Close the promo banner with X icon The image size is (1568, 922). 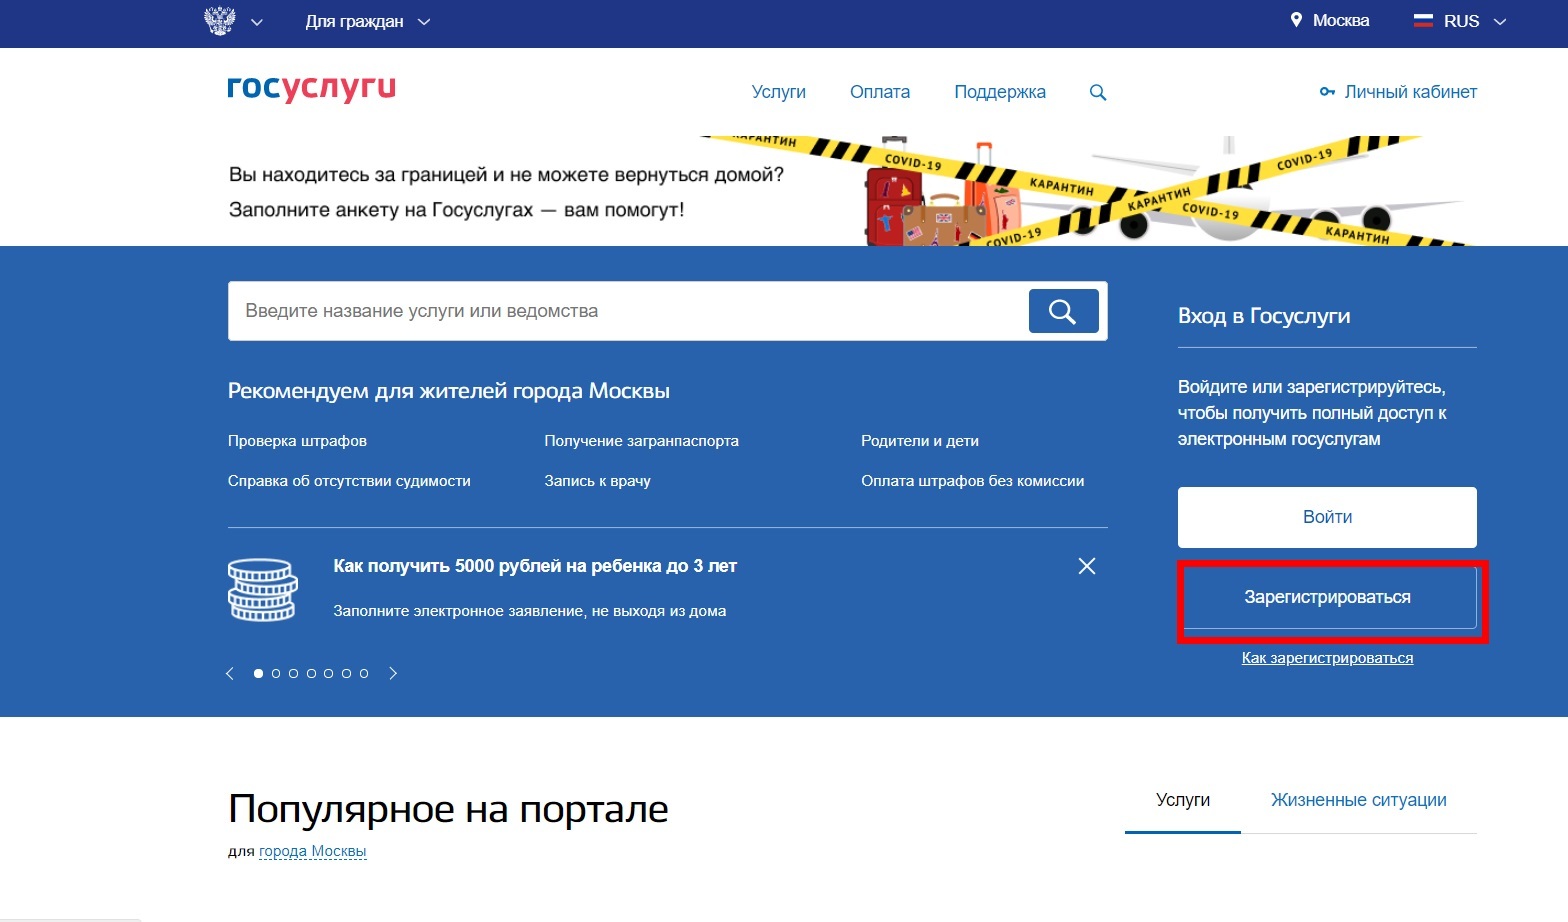point(1087,566)
